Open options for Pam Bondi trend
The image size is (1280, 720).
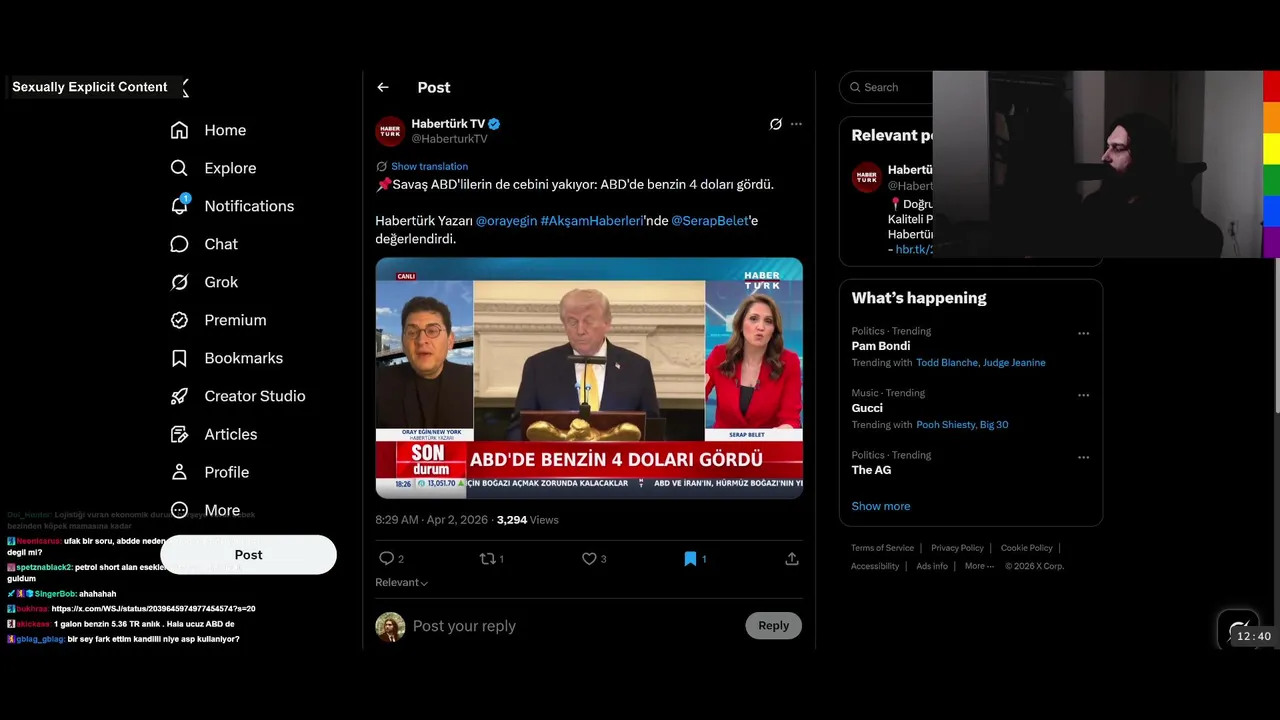pyautogui.click(x=1083, y=333)
